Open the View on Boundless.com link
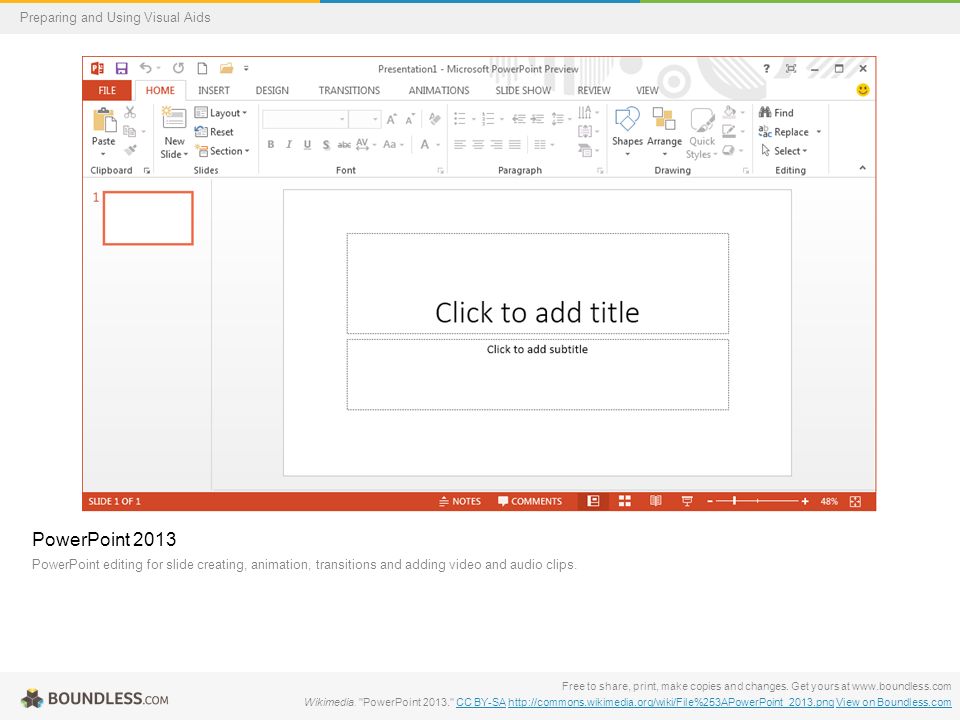Screen dimensions: 960x720 [894, 702]
